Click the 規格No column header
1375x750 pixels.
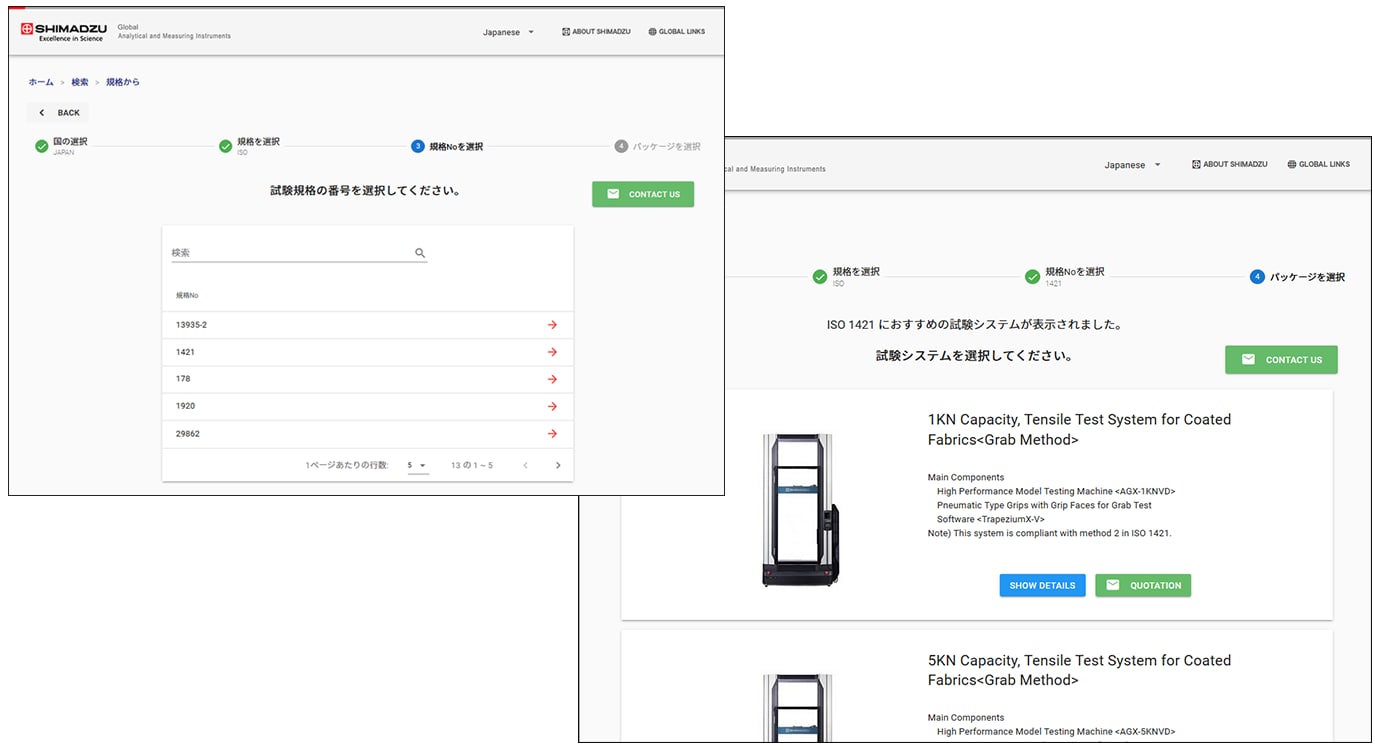187,296
